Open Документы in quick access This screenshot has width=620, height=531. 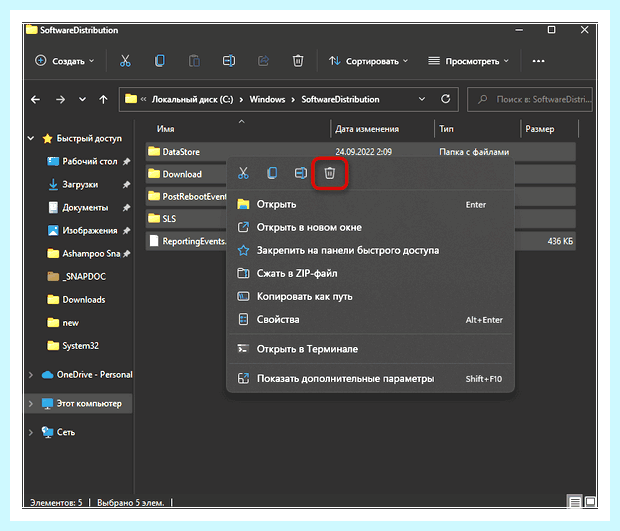pyautogui.click(x=85, y=208)
